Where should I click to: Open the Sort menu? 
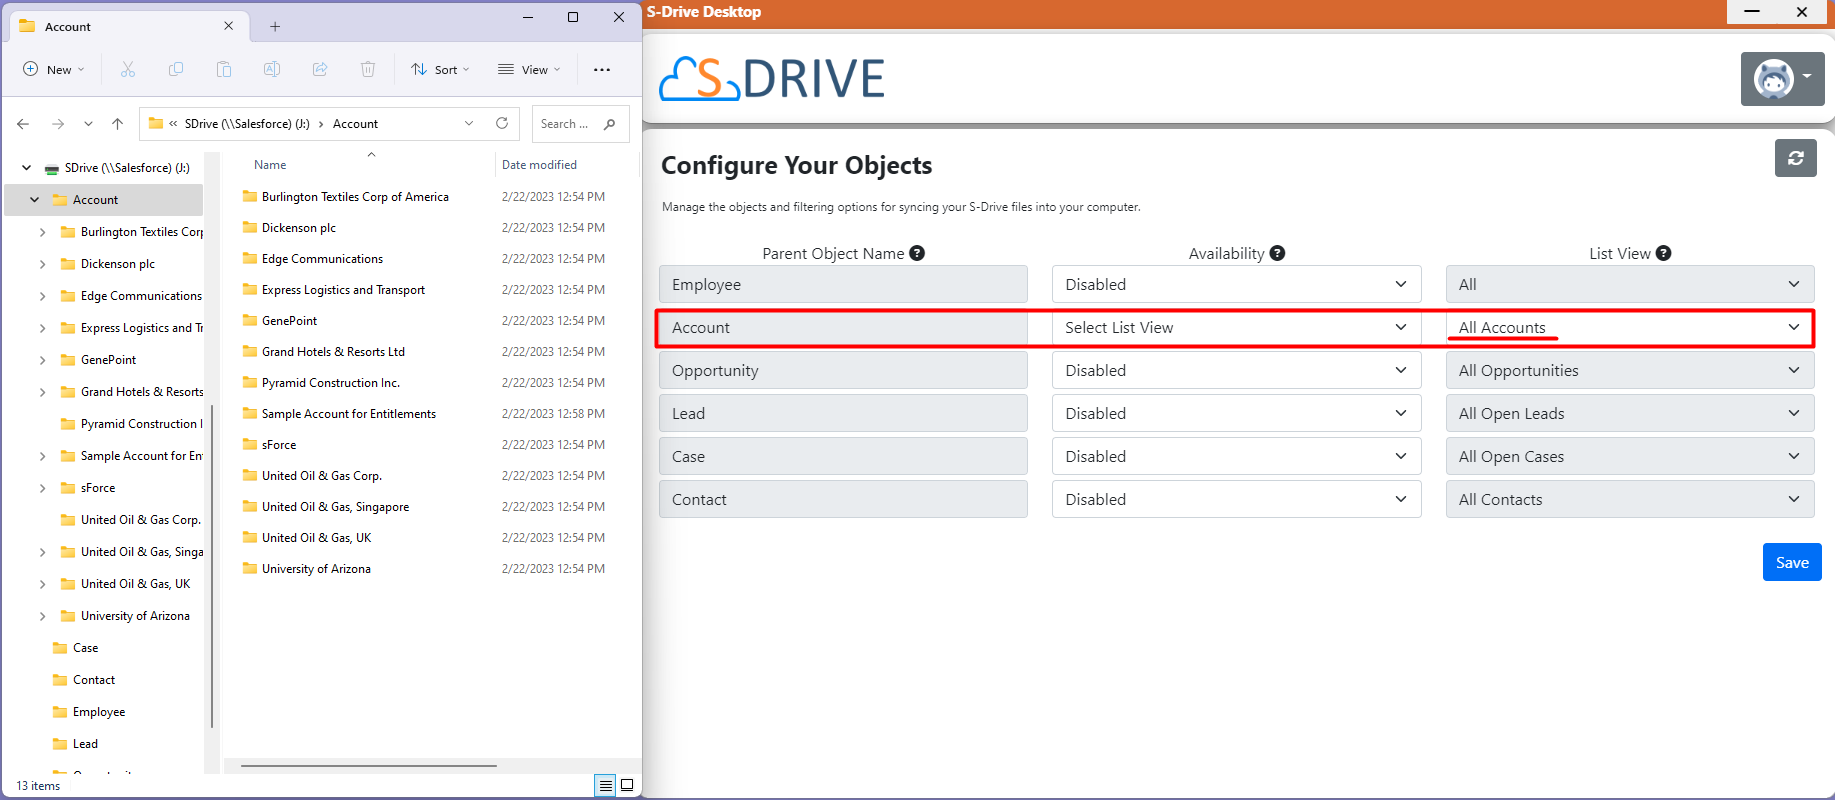440,70
